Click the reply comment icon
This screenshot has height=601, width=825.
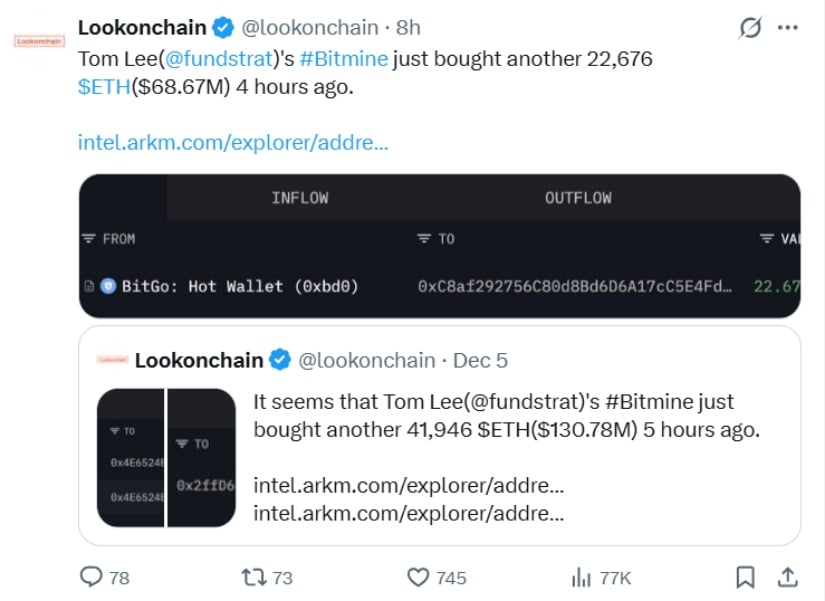coord(92,577)
